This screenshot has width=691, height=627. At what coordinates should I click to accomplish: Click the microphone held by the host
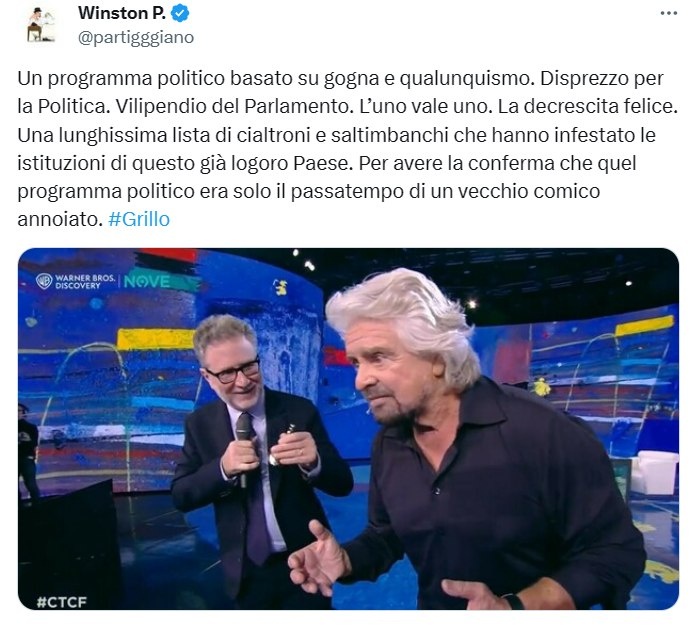click(243, 445)
